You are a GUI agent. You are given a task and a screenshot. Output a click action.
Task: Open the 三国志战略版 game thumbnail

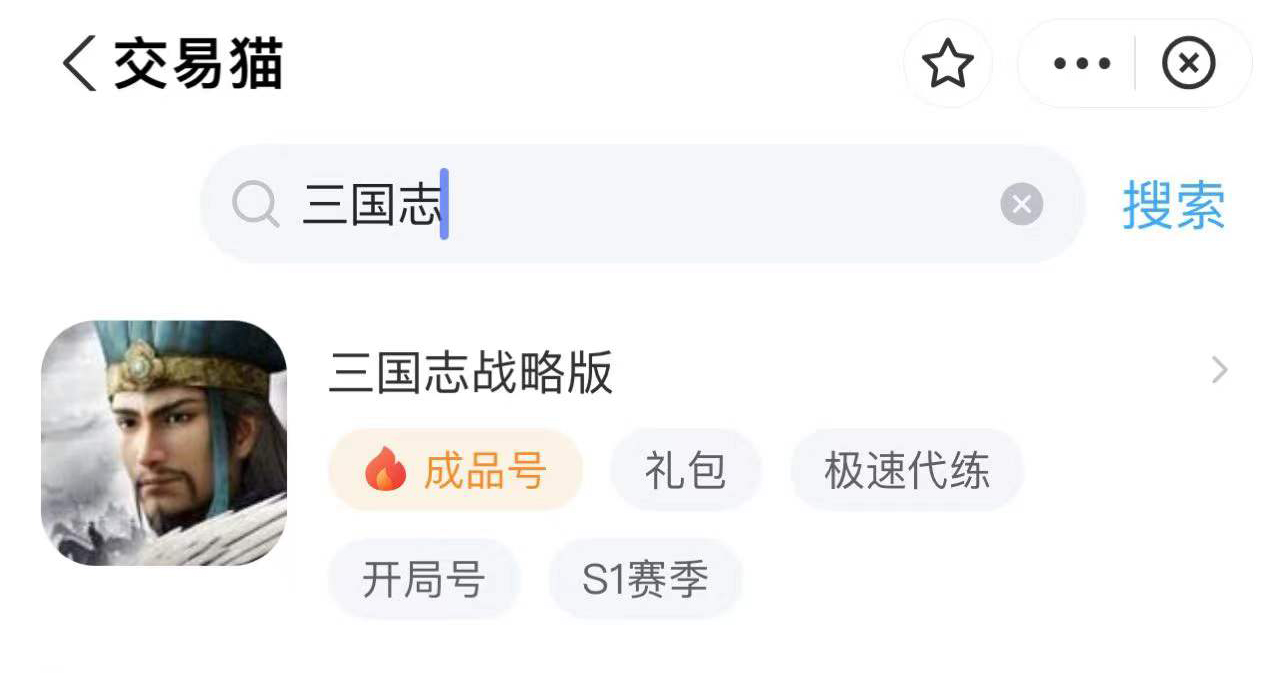[x=164, y=443]
